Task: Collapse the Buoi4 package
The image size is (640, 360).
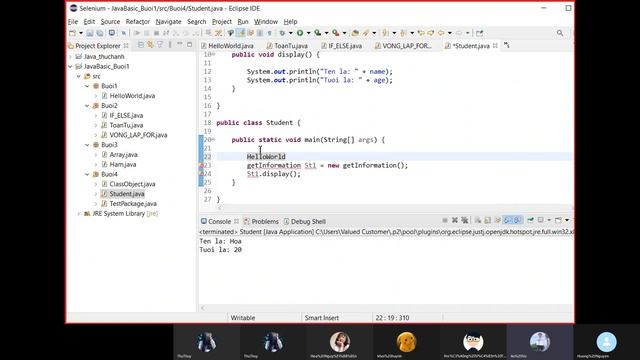Action: pyautogui.click(x=87, y=174)
